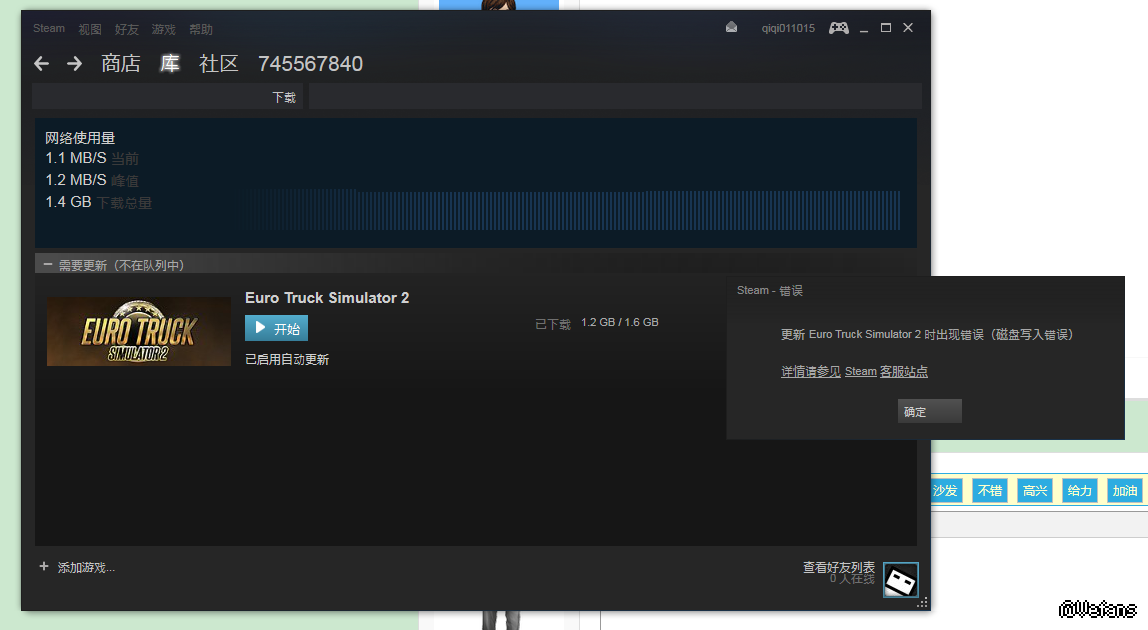Enter Big Picture mode via controller icon

838,28
